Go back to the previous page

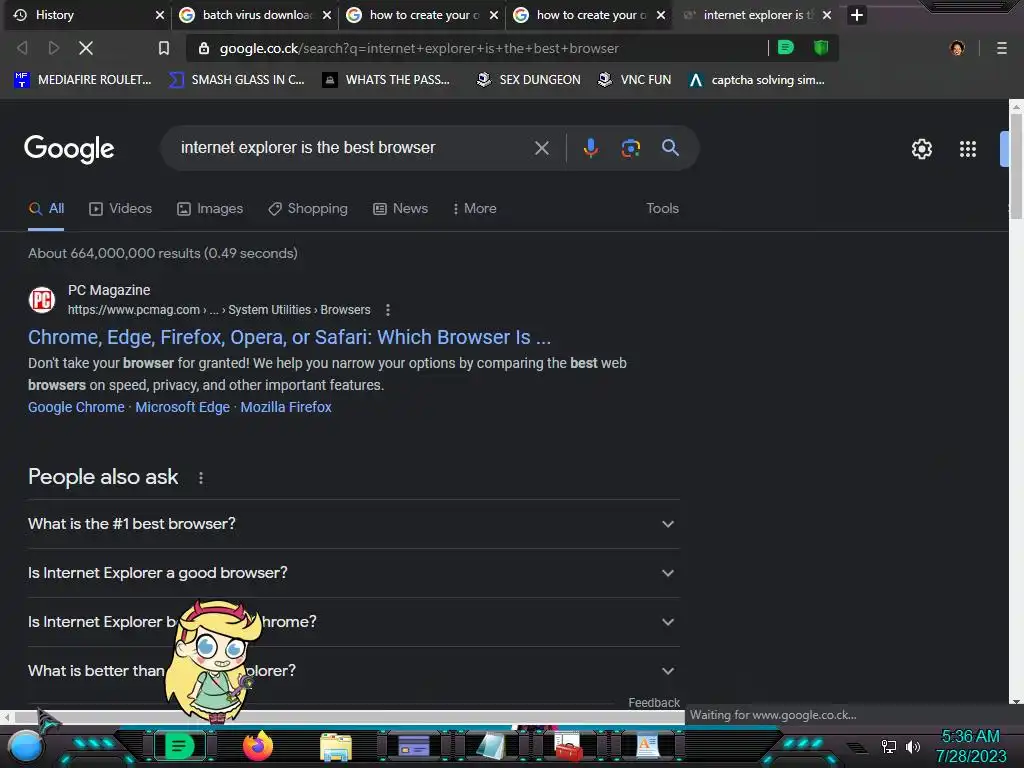click(x=22, y=48)
